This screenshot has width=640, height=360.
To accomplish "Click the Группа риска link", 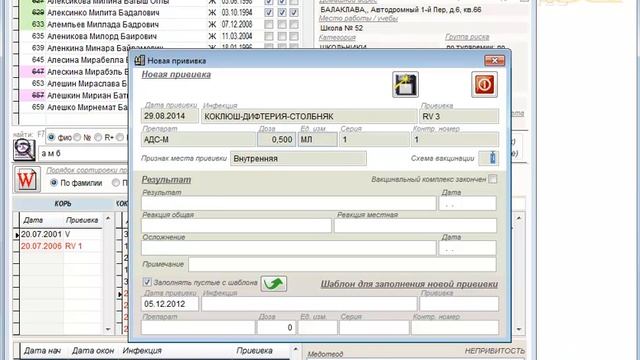I will point(467,37).
